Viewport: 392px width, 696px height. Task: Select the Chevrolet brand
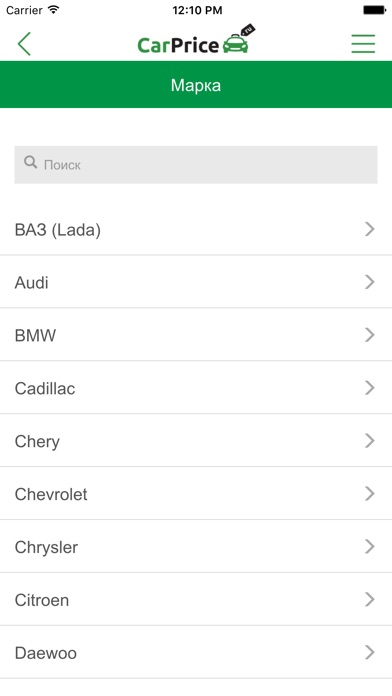196,494
